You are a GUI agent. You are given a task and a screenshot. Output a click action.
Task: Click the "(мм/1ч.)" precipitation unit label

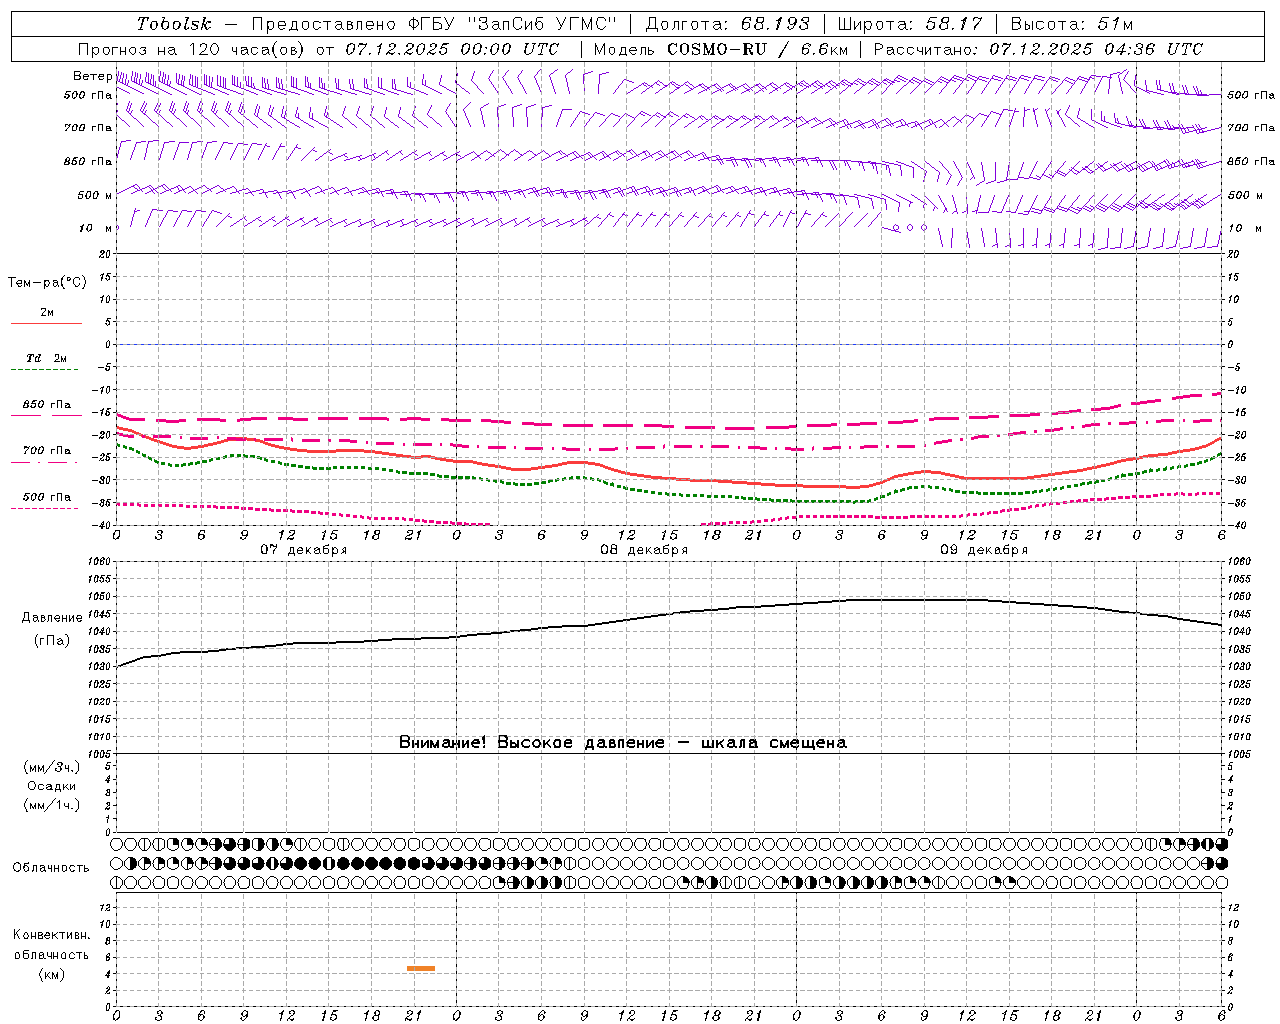pos(51,805)
